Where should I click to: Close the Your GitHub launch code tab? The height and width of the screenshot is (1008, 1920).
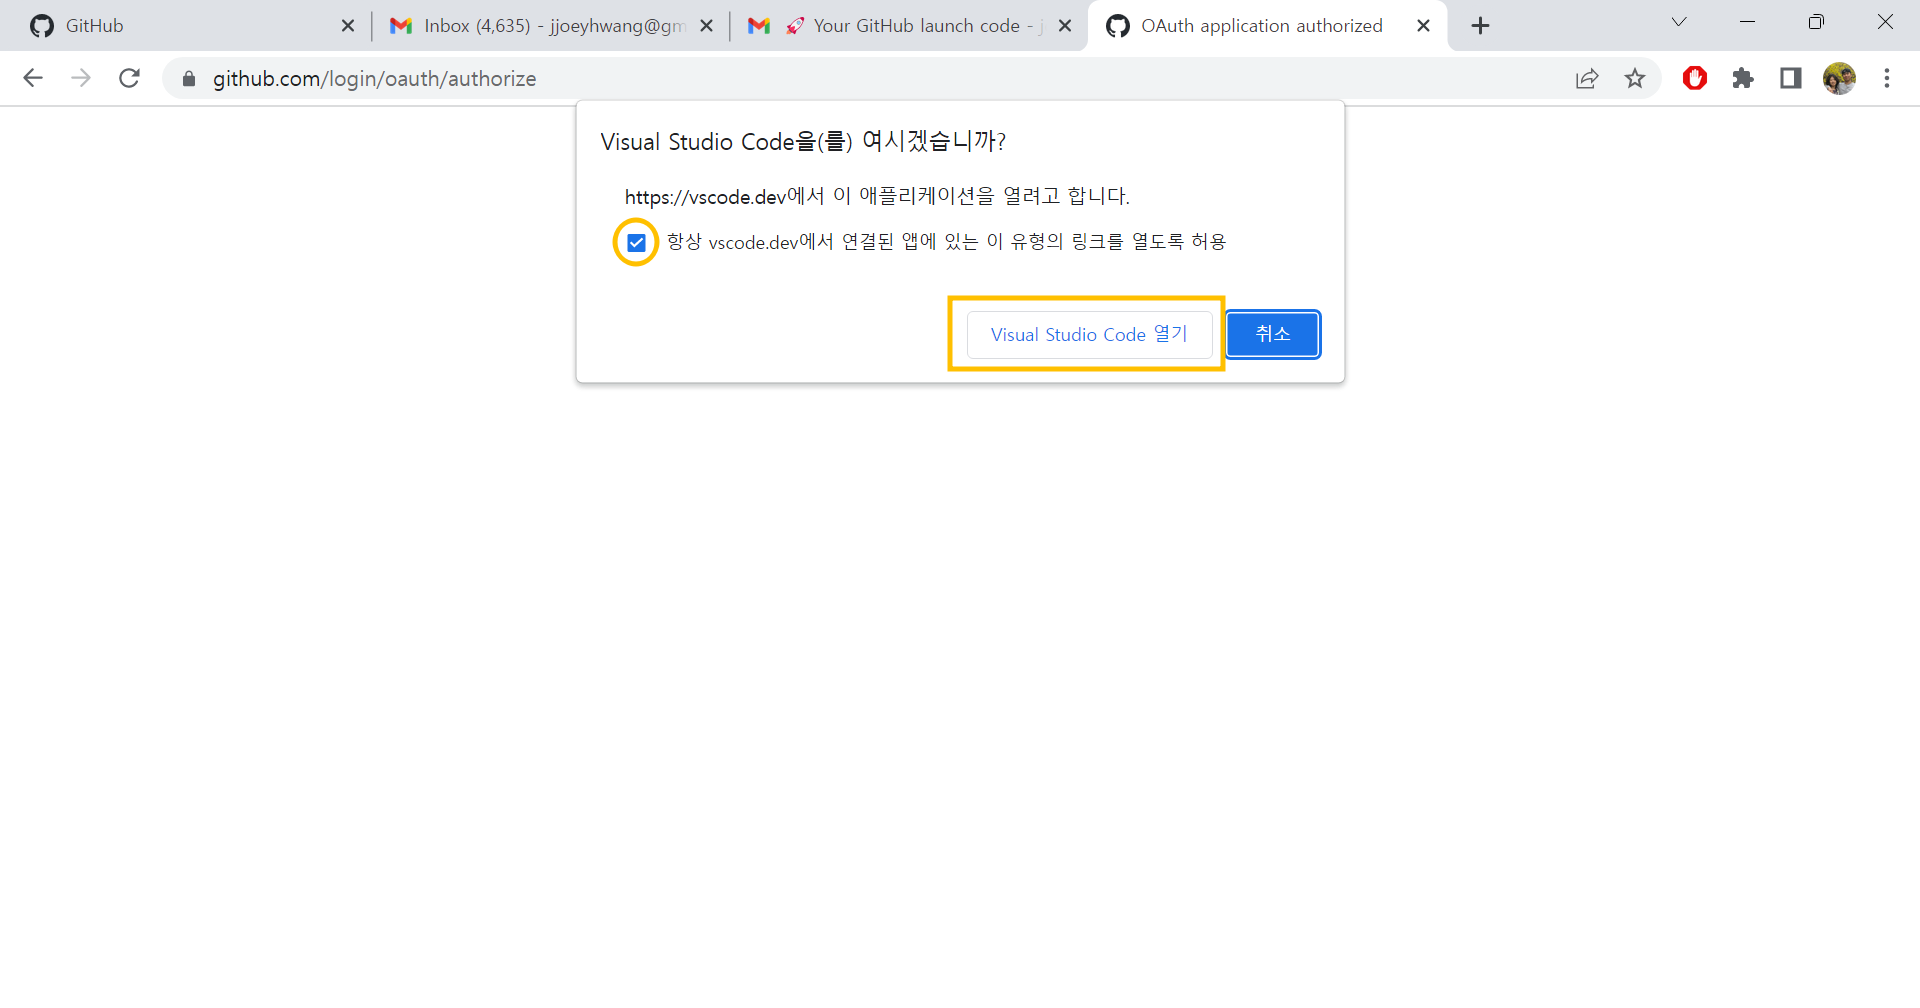point(1065,26)
